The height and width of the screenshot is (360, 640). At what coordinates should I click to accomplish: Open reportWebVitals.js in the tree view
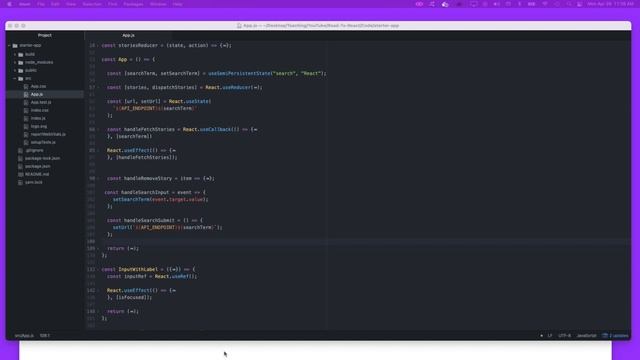pyautogui.click(x=48, y=134)
